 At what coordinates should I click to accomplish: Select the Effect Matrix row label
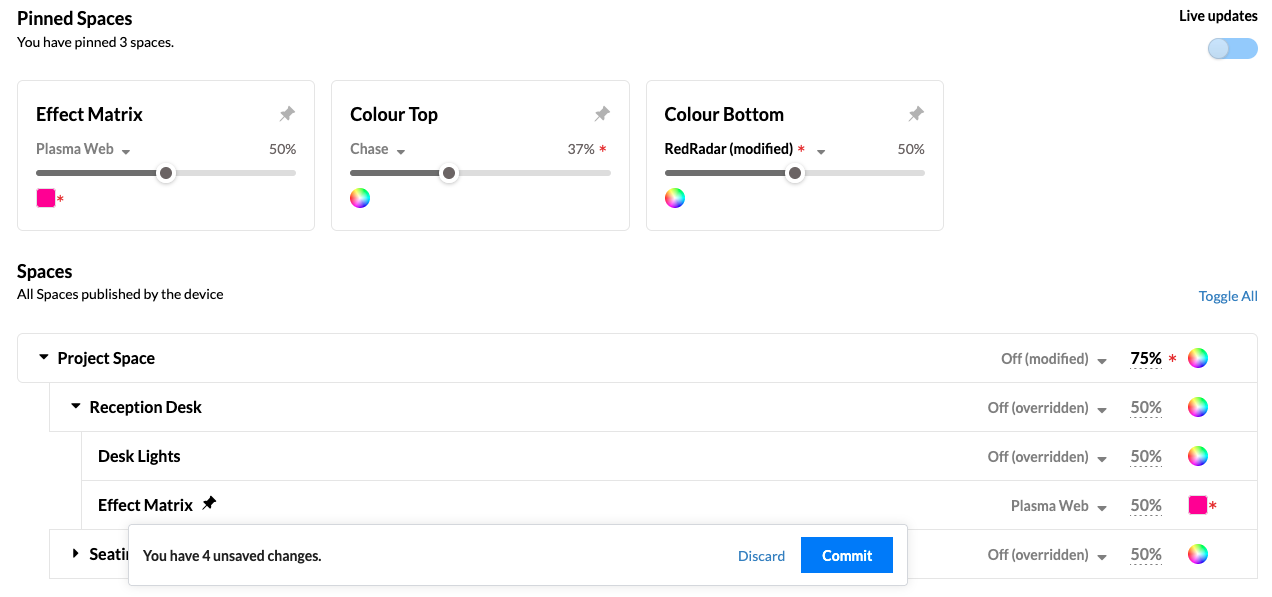tap(145, 505)
